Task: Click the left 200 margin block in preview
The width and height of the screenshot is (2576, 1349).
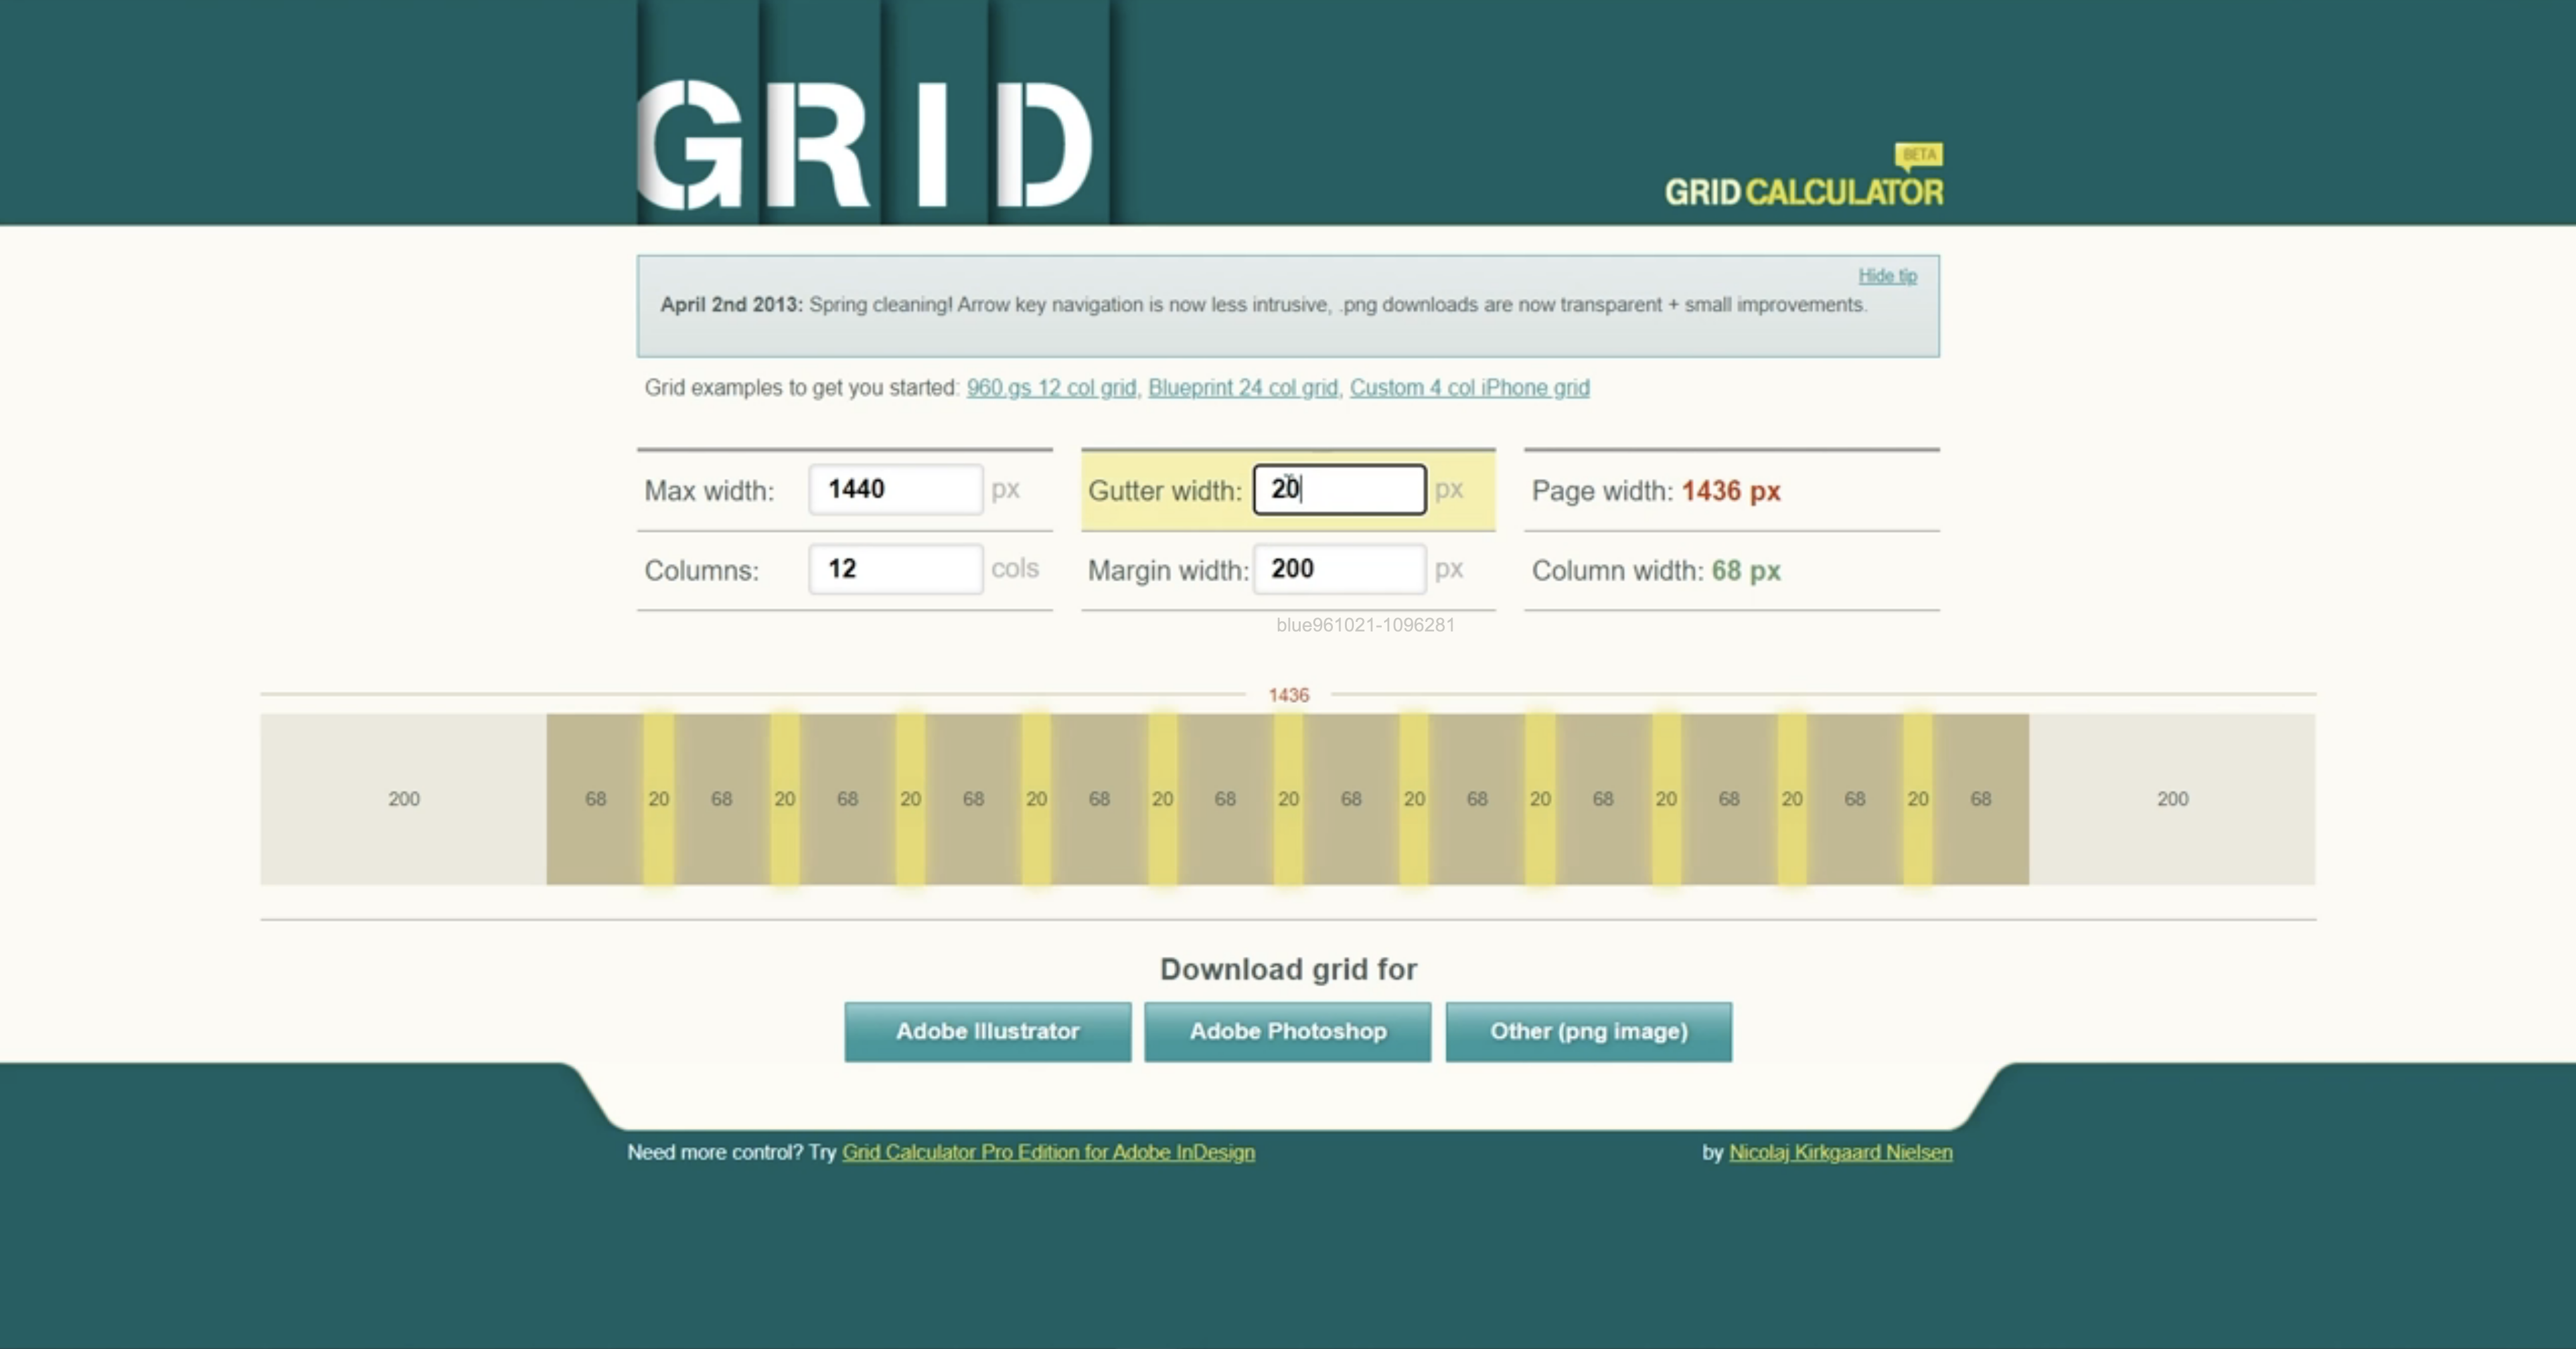Action: 404,799
